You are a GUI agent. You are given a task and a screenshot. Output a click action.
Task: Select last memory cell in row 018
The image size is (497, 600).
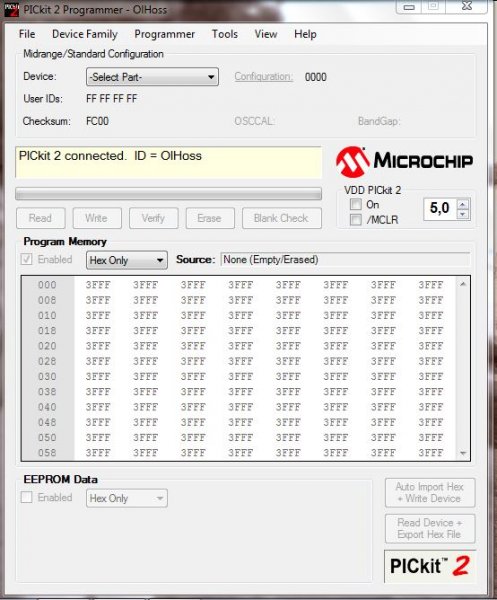(431, 331)
